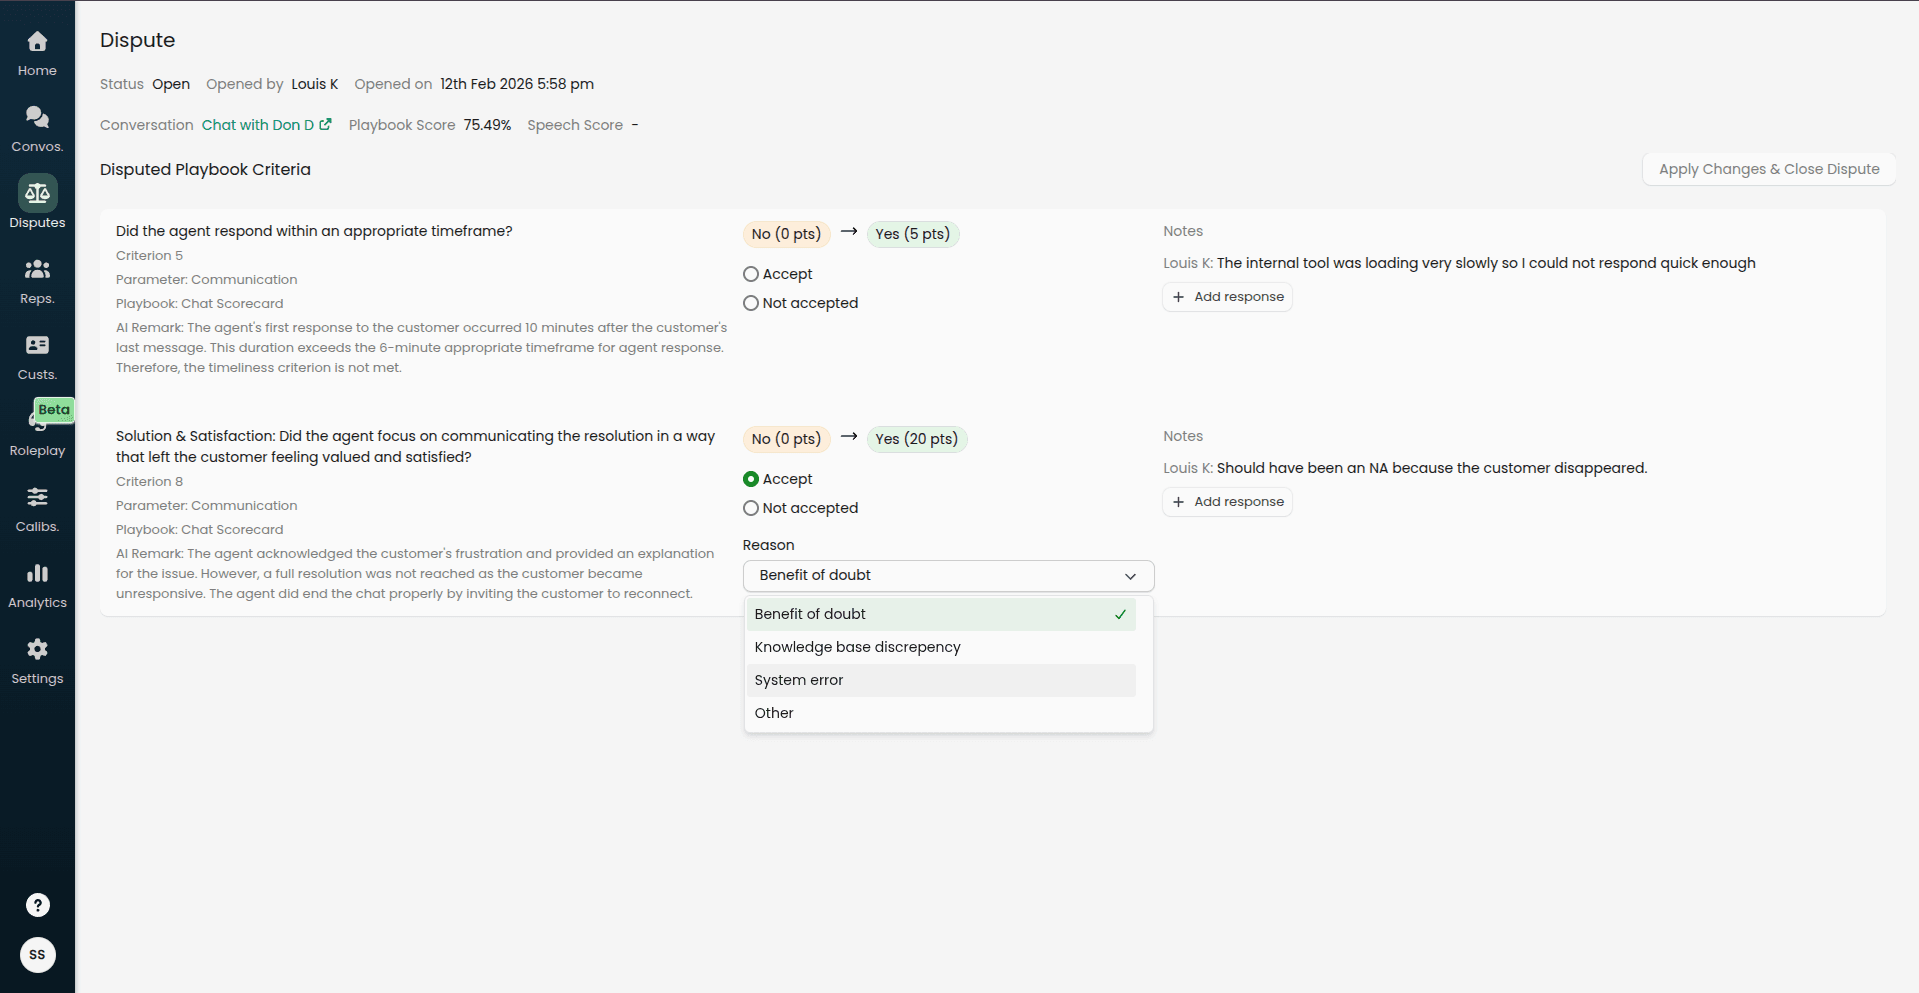This screenshot has height=993, width=1919.
Task: Pick Other in the Reason menu
Action: [x=774, y=712]
